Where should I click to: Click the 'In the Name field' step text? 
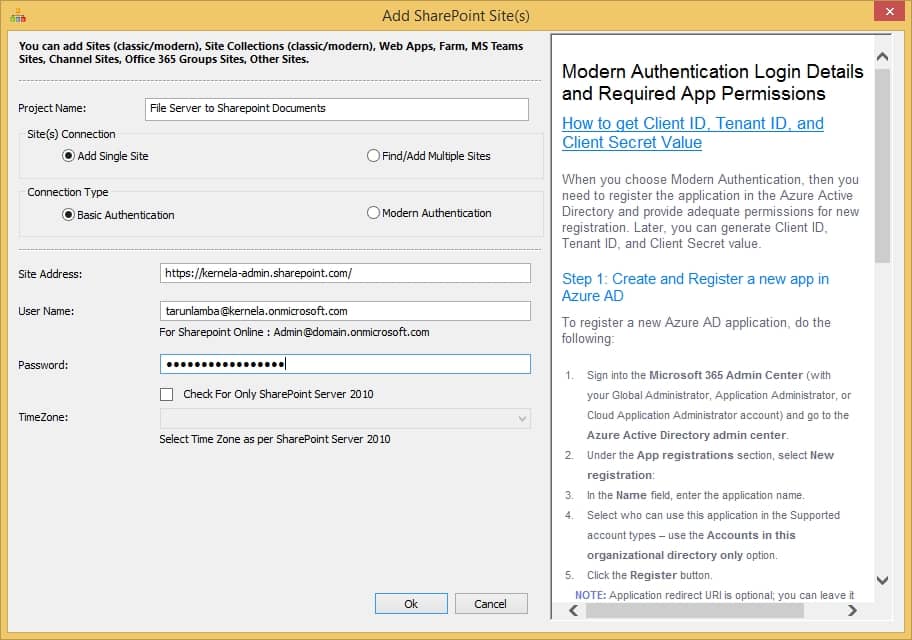(x=696, y=495)
